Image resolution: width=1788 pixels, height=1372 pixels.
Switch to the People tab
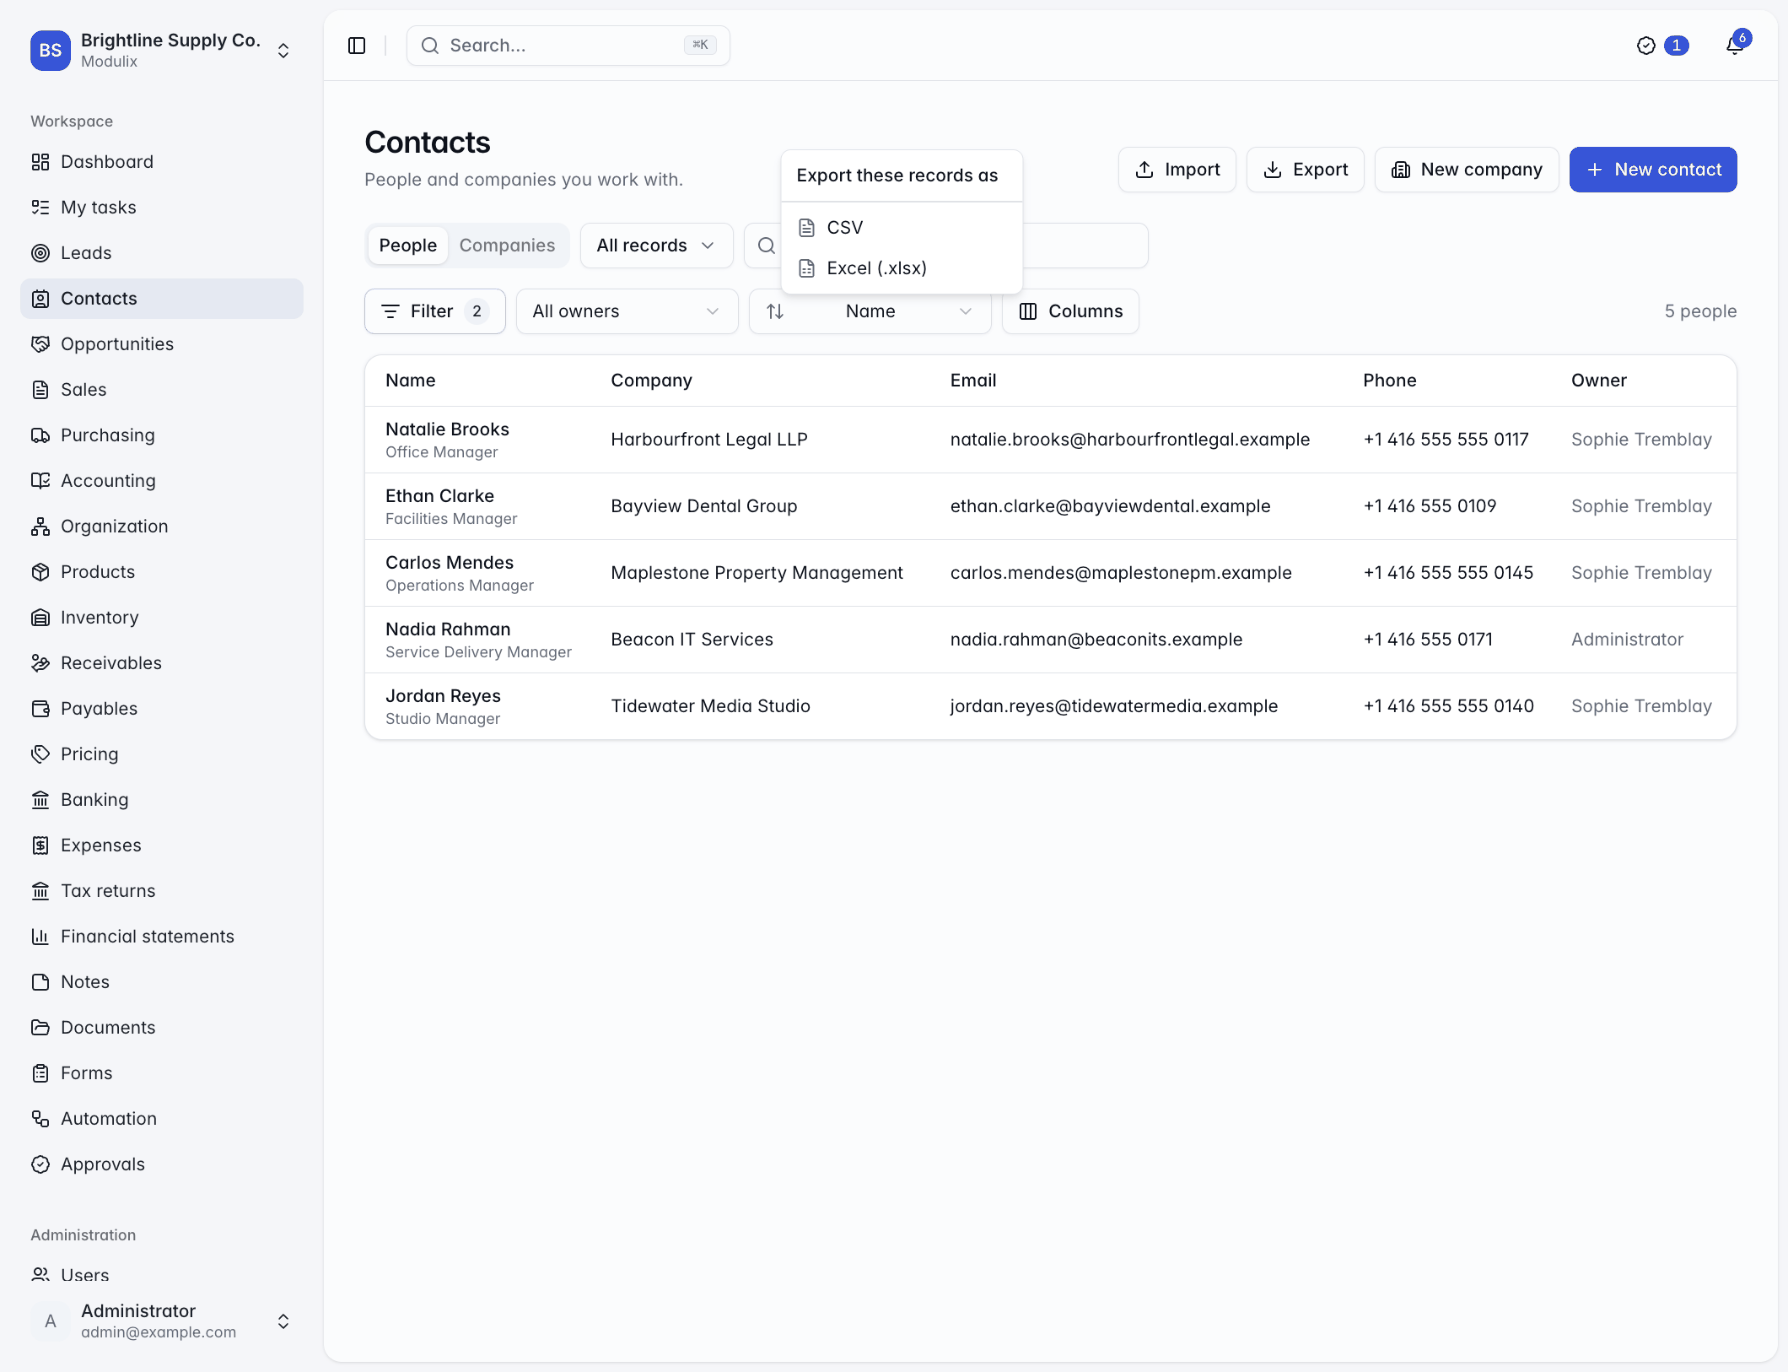click(408, 245)
